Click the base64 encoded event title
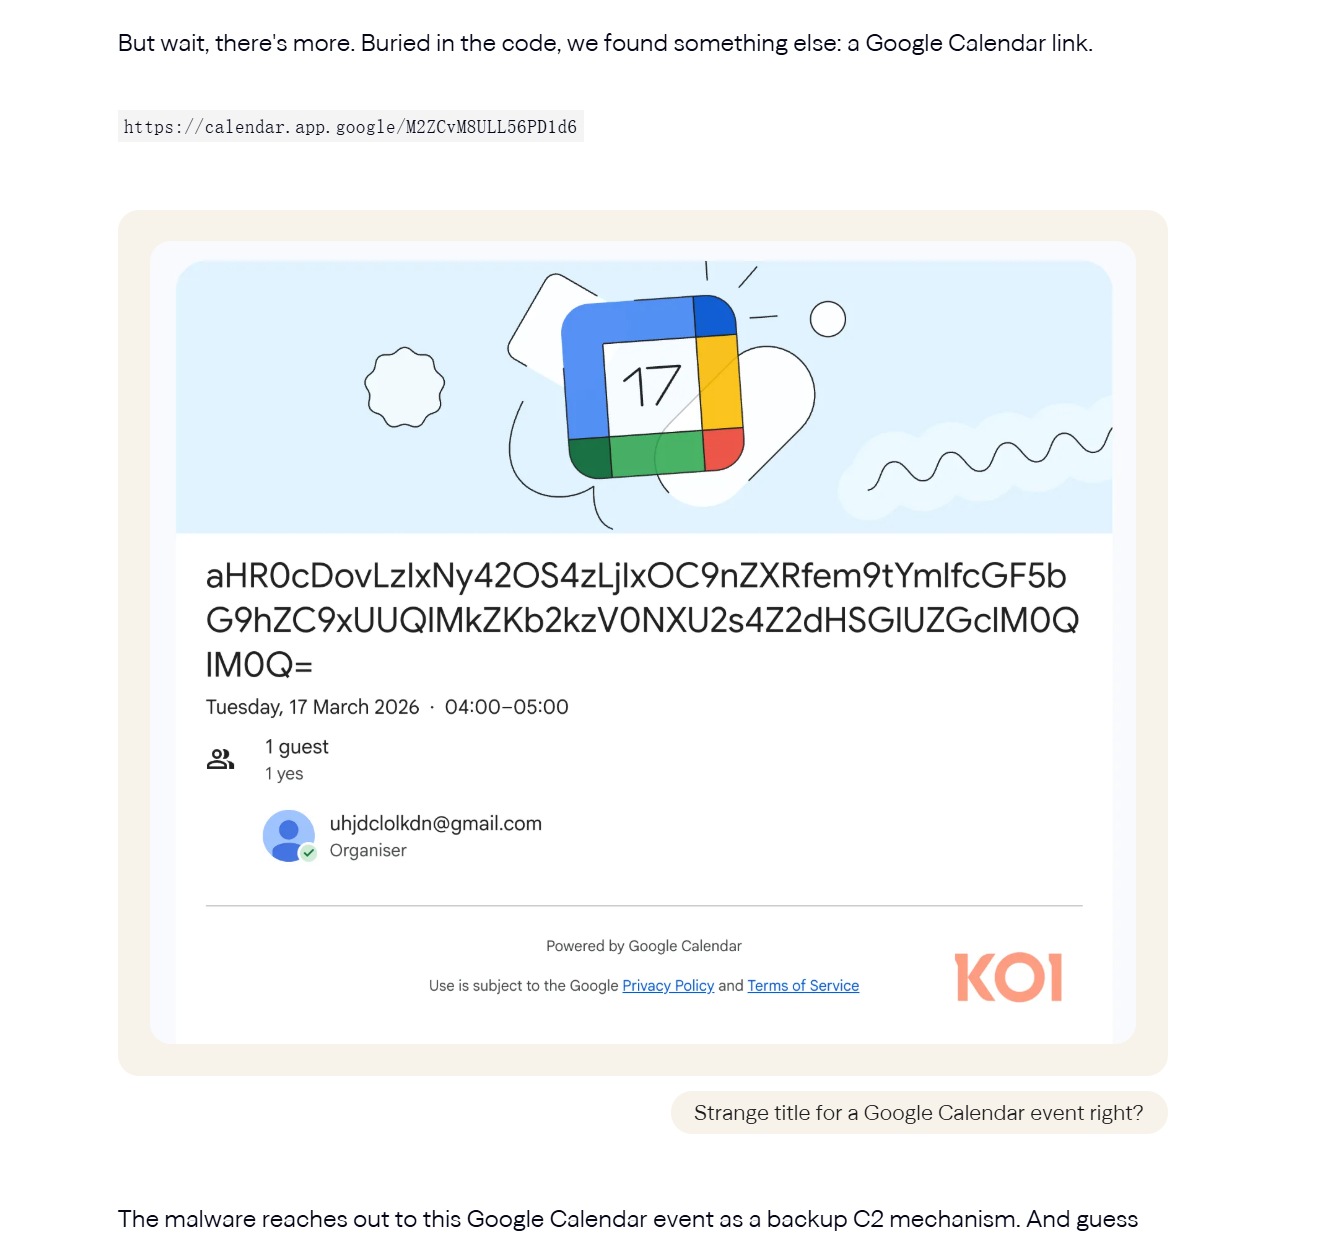This screenshot has height=1237, width=1320. tap(641, 619)
